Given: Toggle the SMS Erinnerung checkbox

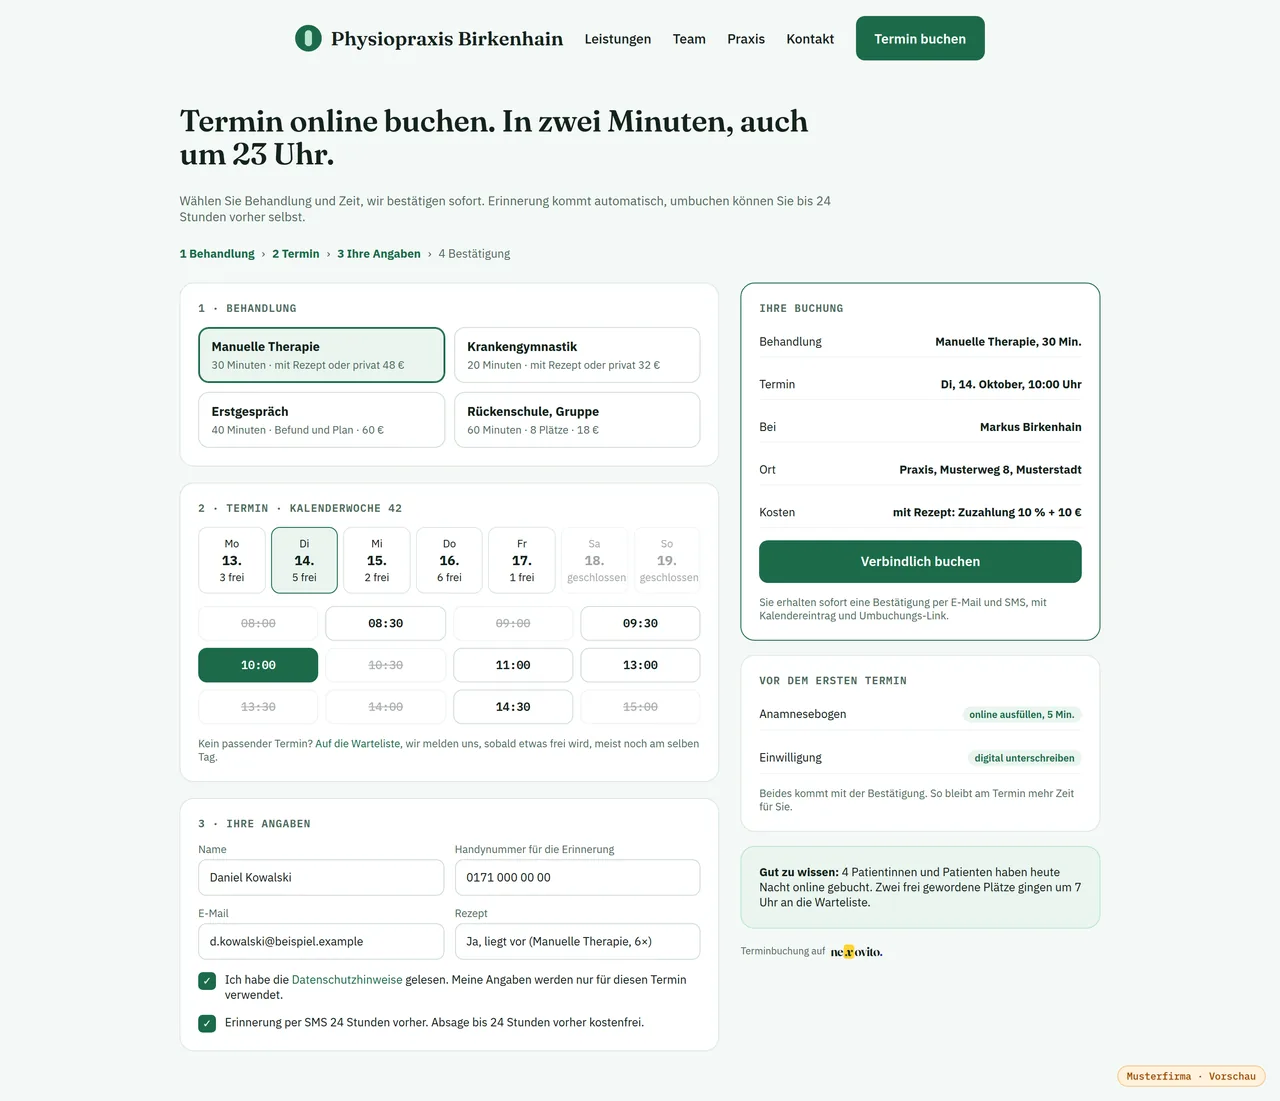Looking at the screenshot, I should coord(207,1023).
